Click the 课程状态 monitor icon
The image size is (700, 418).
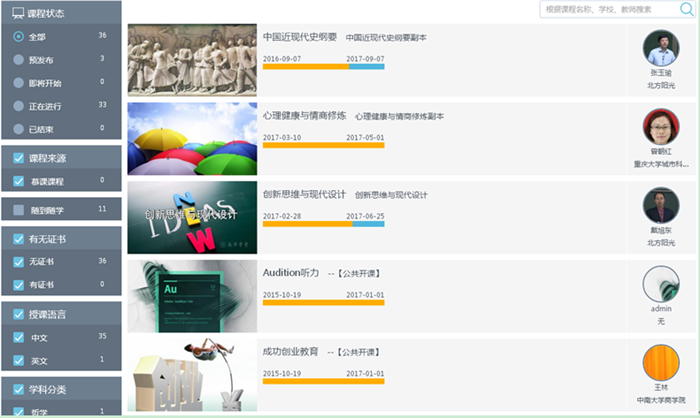pos(18,13)
